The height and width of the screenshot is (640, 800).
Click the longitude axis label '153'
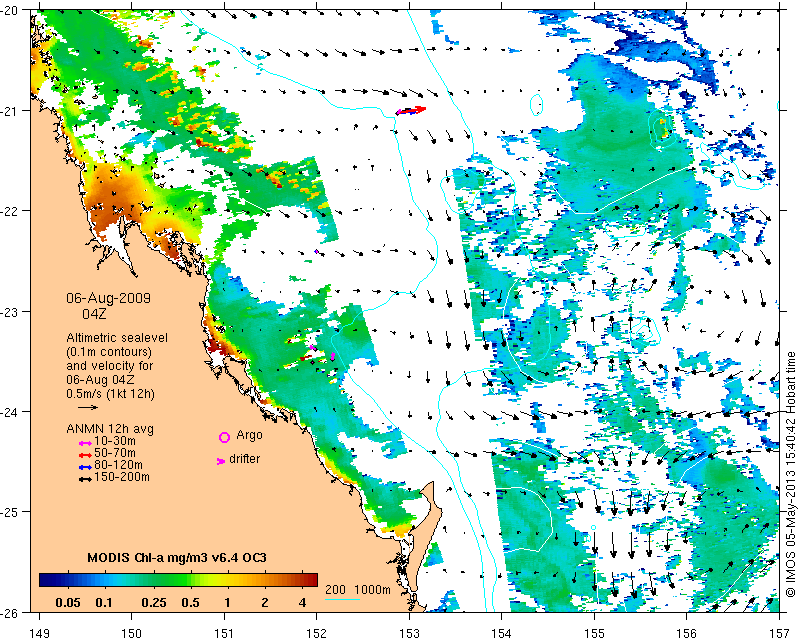[409, 633]
